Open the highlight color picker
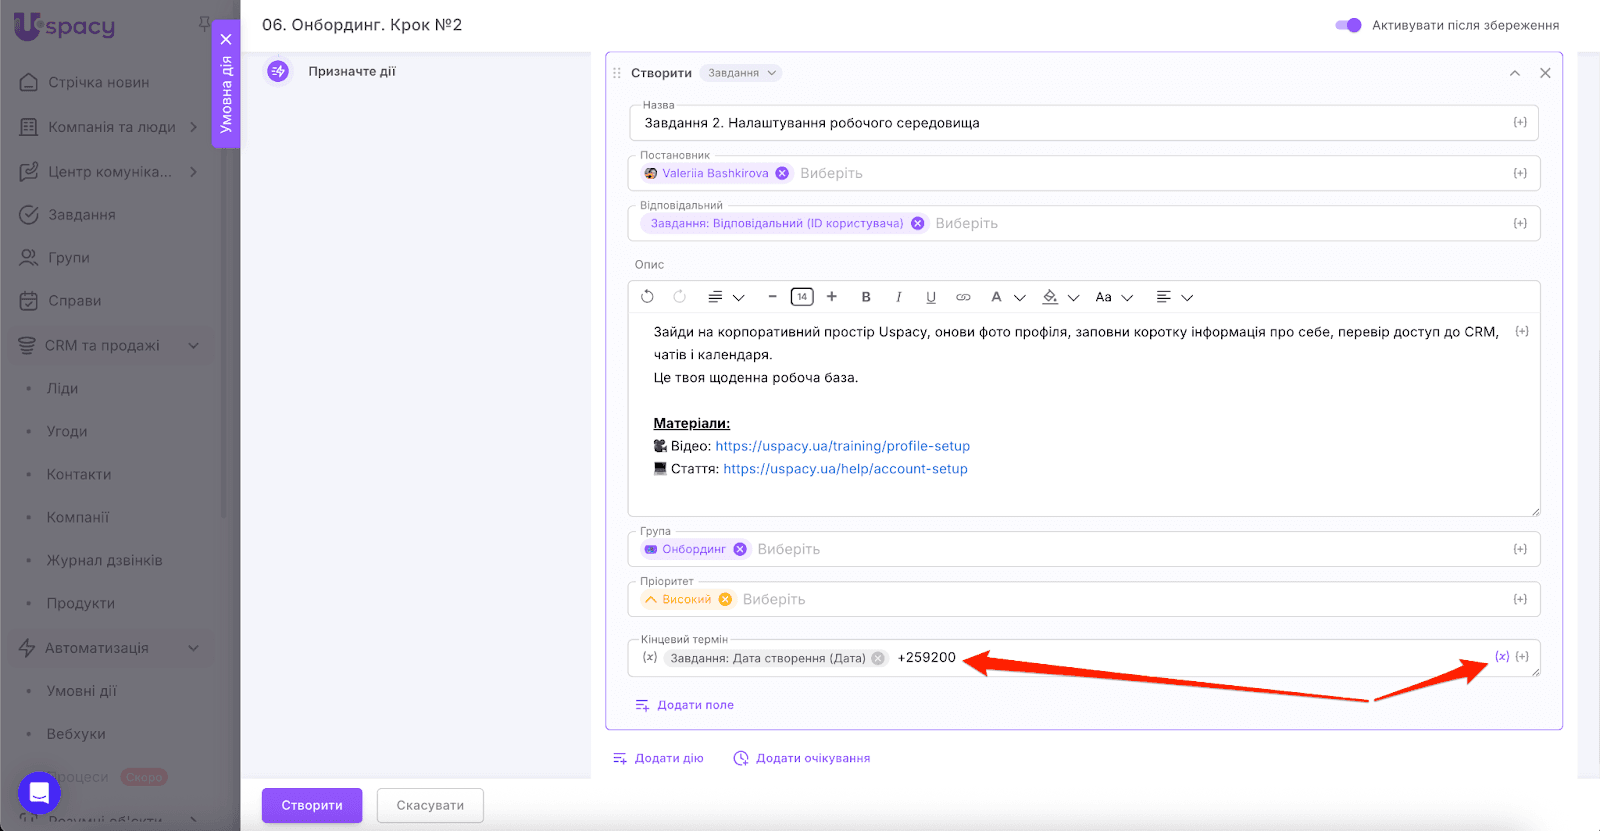Viewport: 1600px width, 831px height. click(1050, 297)
